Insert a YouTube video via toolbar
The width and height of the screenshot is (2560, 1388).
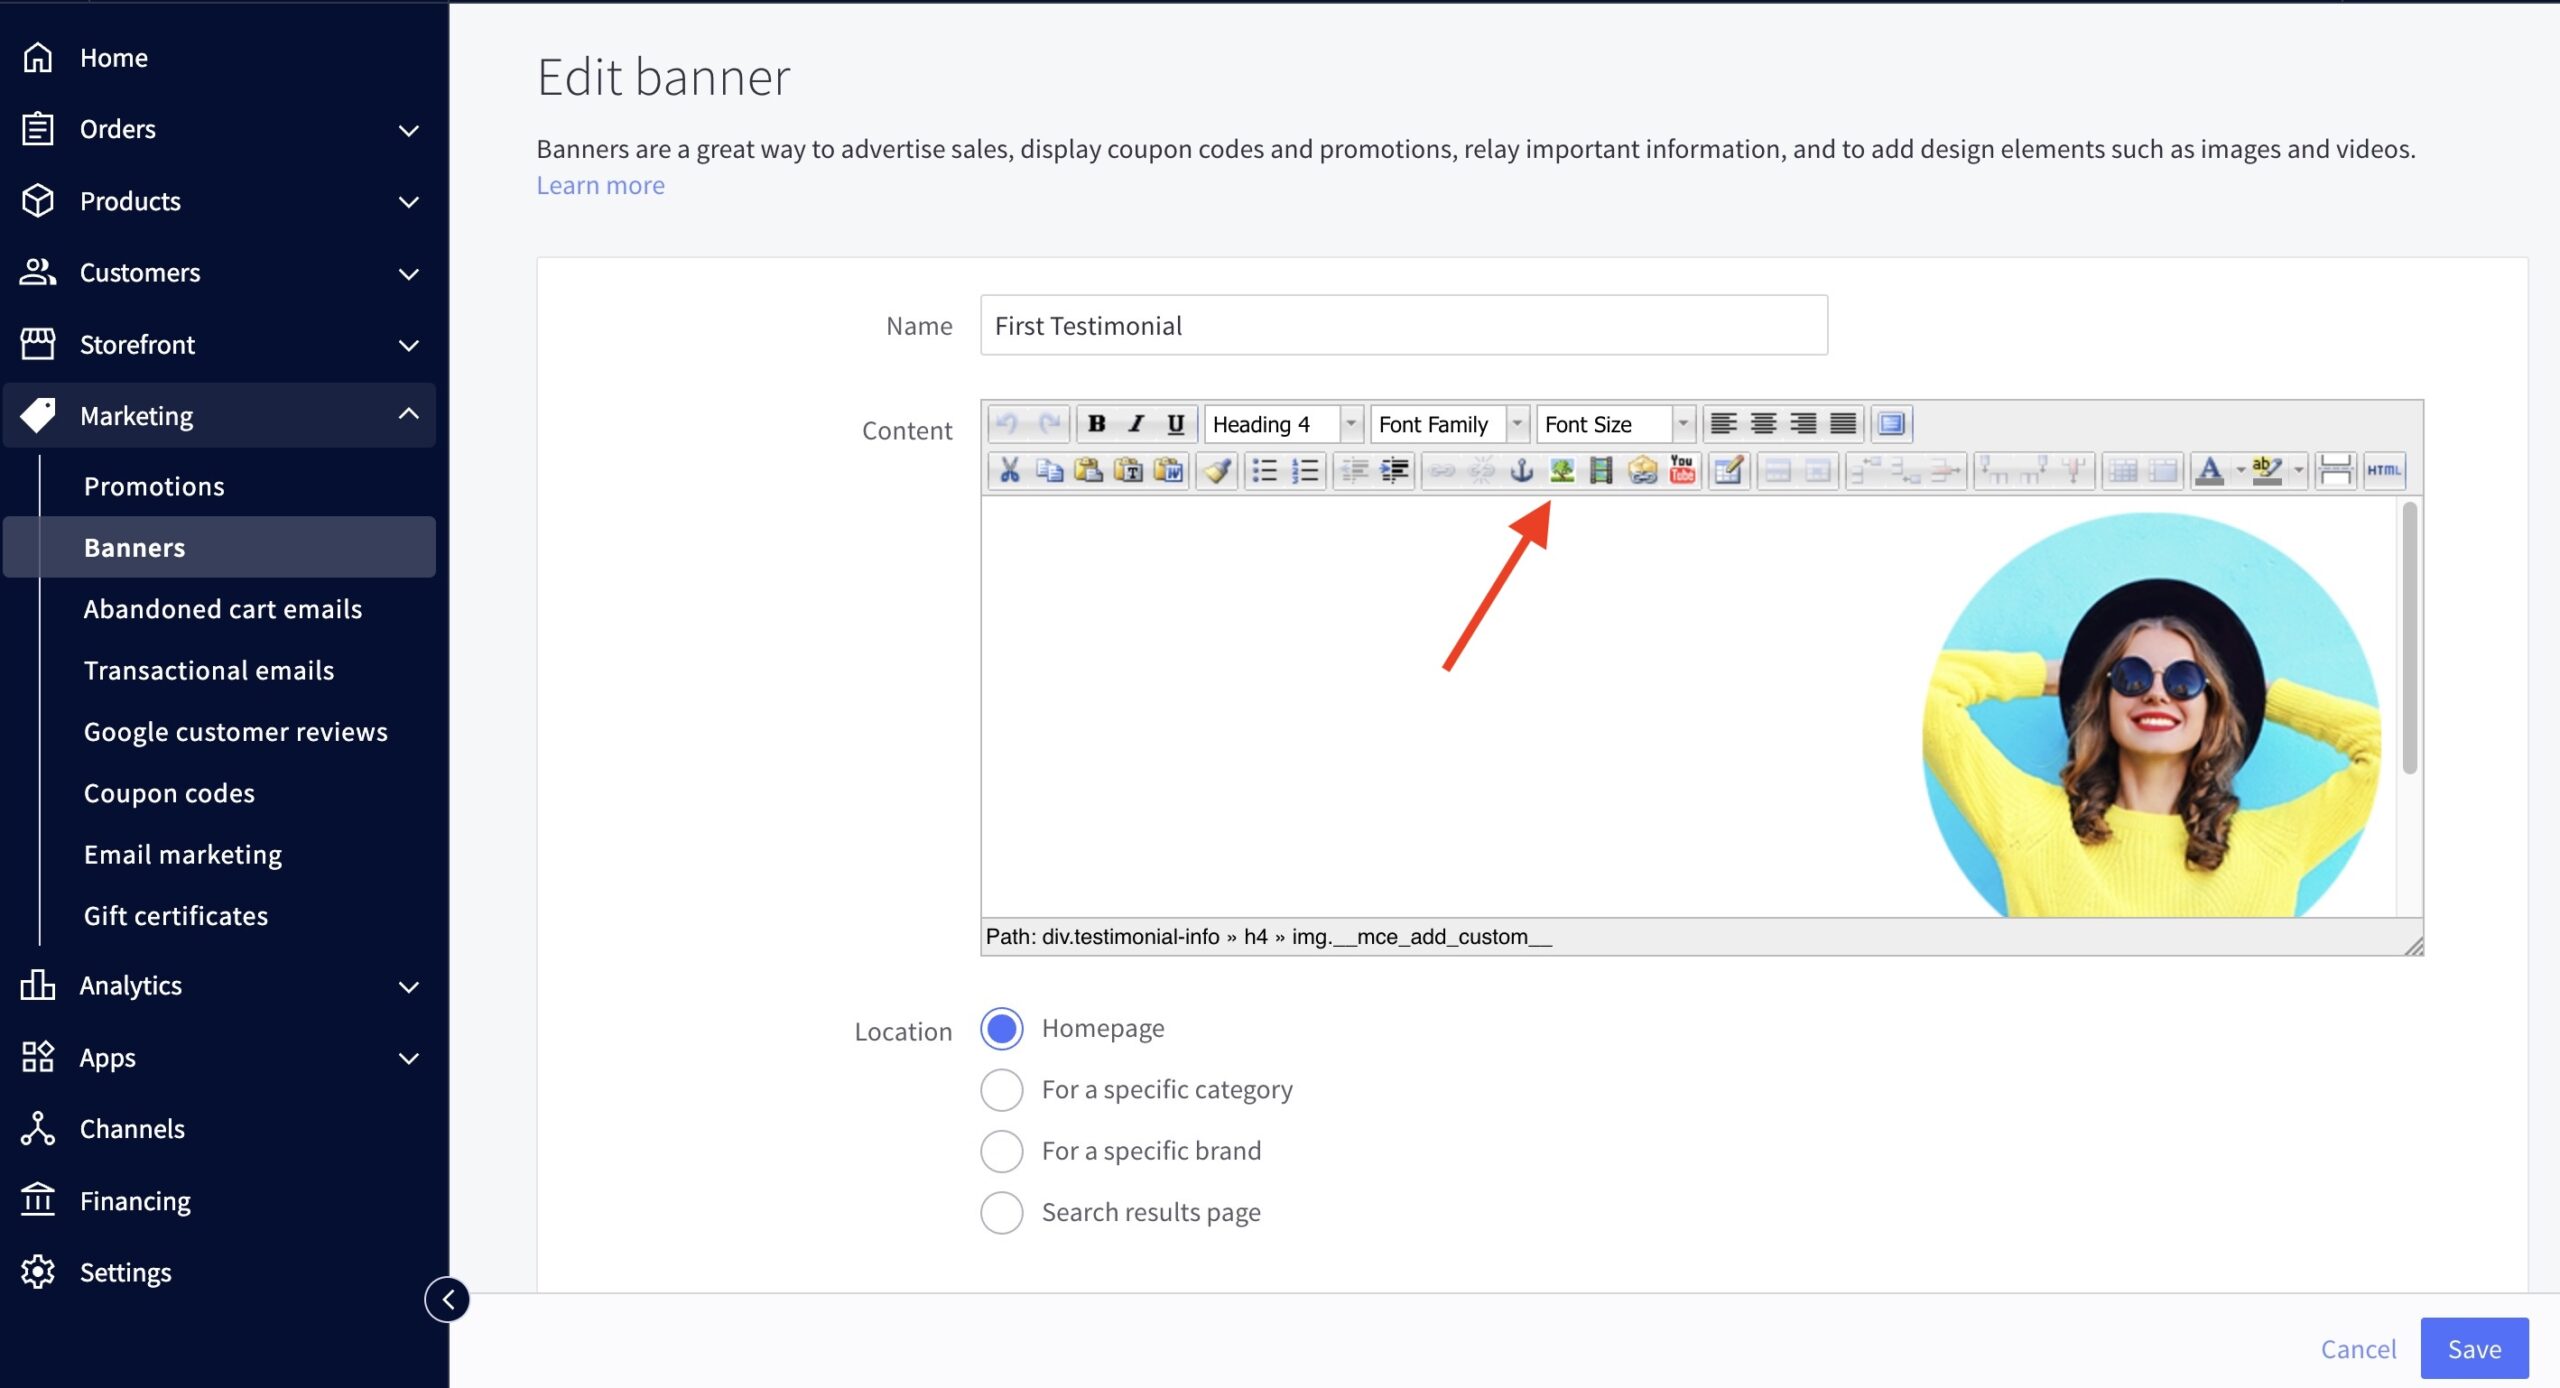pos(1682,470)
